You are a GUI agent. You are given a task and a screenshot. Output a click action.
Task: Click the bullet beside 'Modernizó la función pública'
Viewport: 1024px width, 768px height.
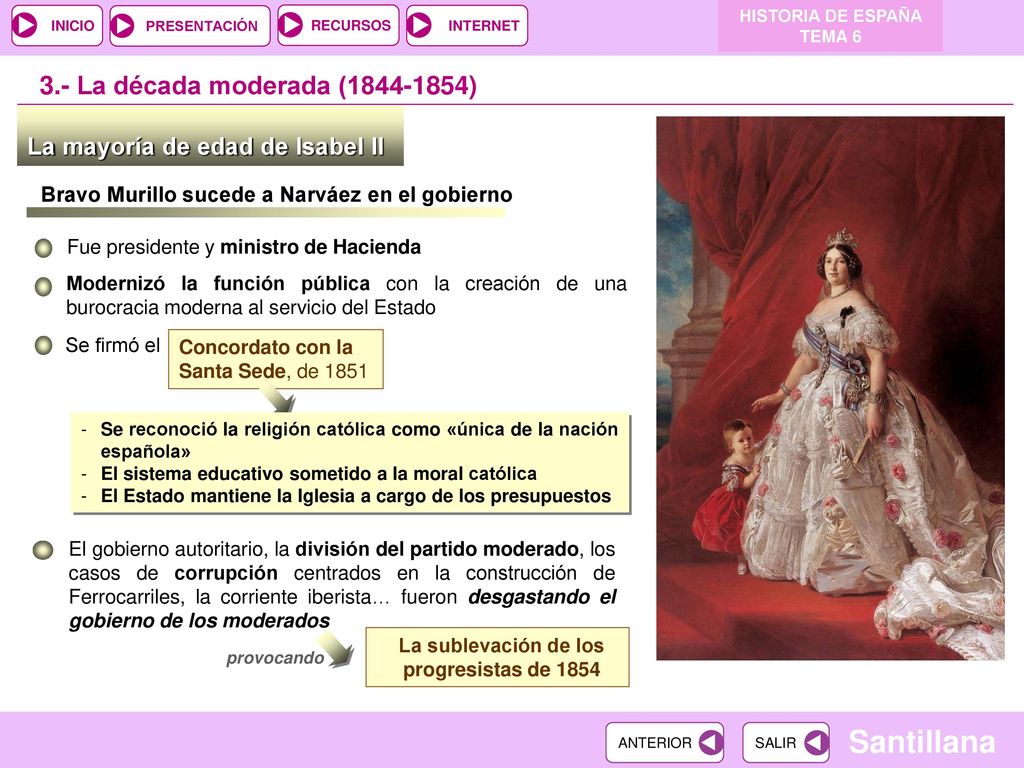pos(44,286)
